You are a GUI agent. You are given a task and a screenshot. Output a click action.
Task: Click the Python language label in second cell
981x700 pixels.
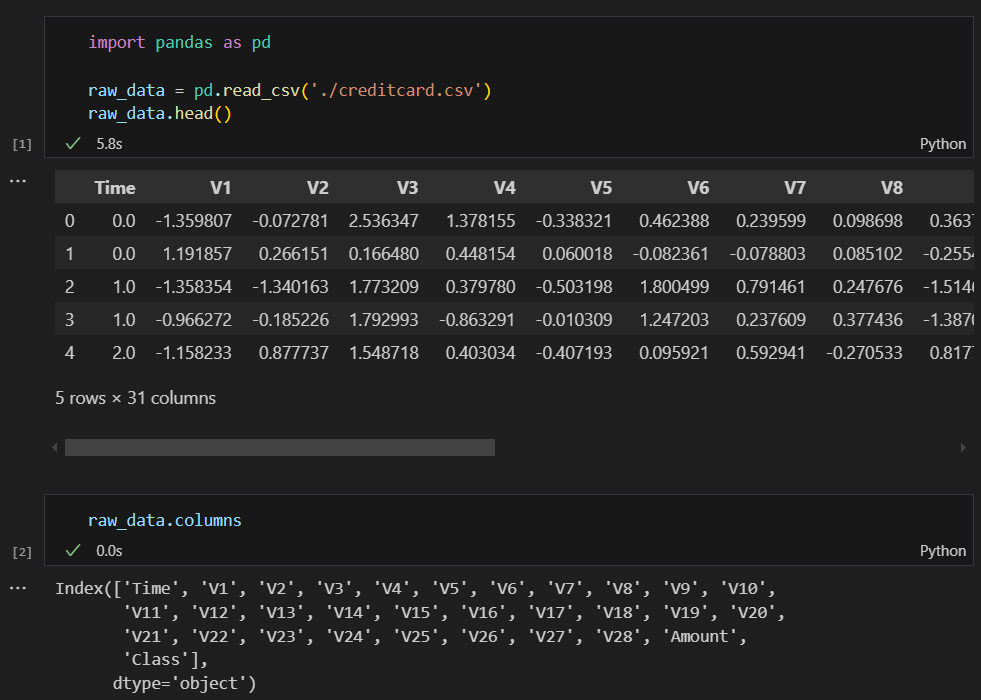[942, 551]
